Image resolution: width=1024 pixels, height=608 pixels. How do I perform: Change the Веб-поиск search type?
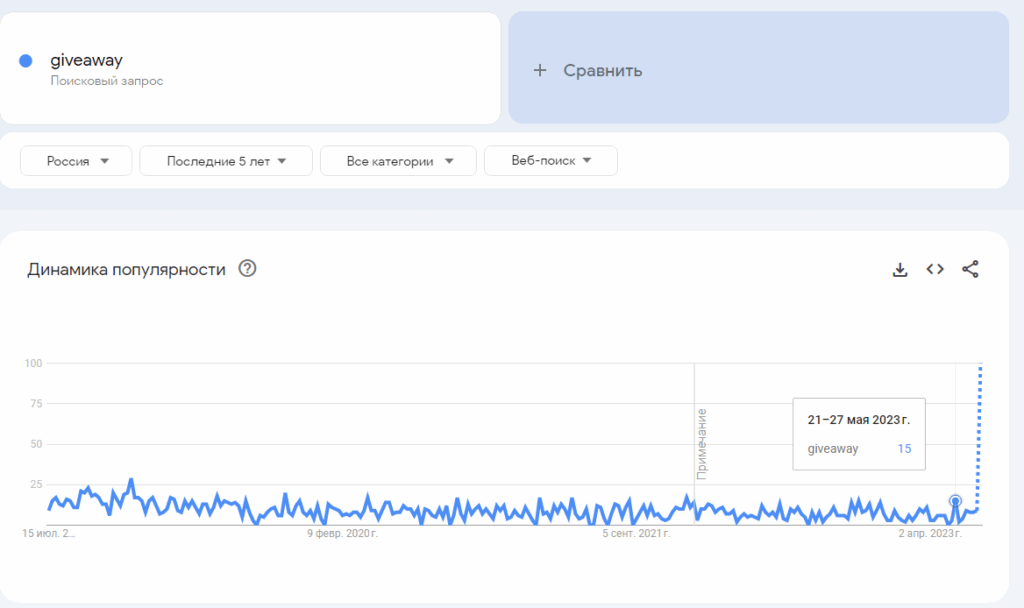point(550,161)
